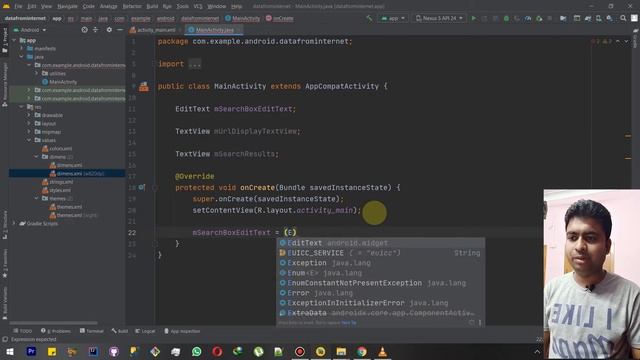Image resolution: width=640 pixels, height=360 pixels.
Task: Open the Nexus 5 API 24 device dropdown
Action: coord(439,18)
